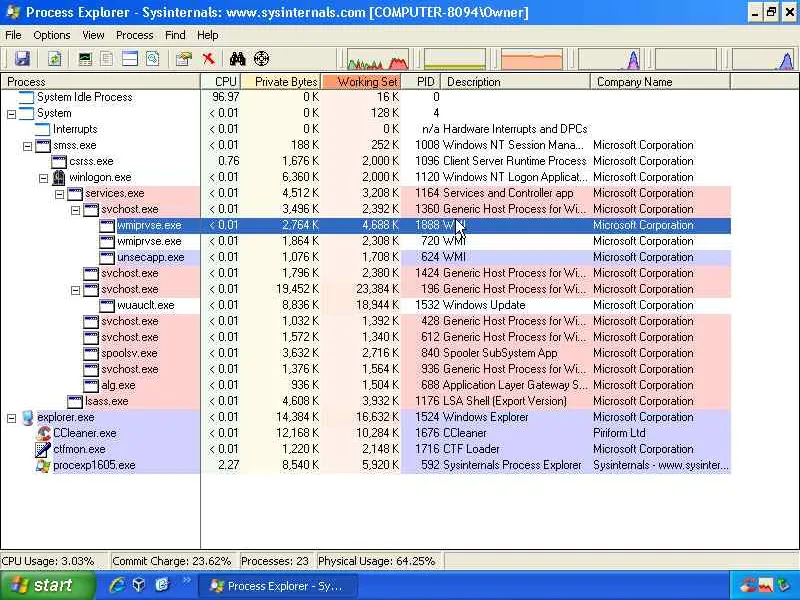
Task: Click the Find Window's Process target icon
Action: click(x=261, y=59)
